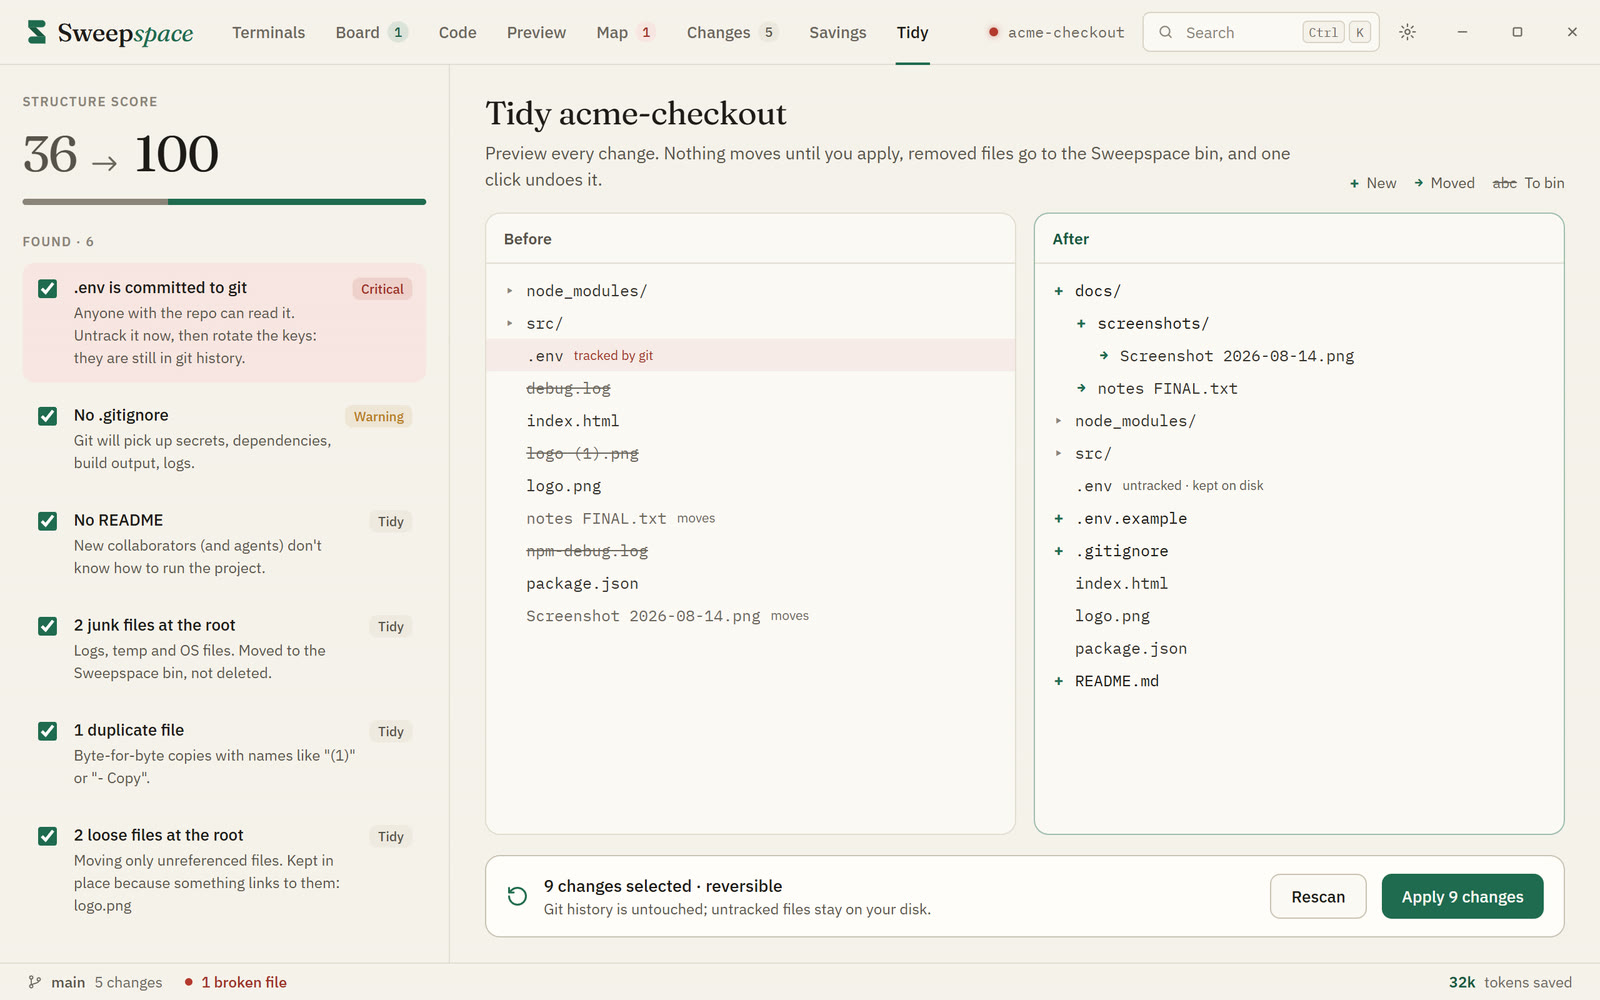
Task: Click the Critical severity badge
Action: pyautogui.click(x=382, y=289)
